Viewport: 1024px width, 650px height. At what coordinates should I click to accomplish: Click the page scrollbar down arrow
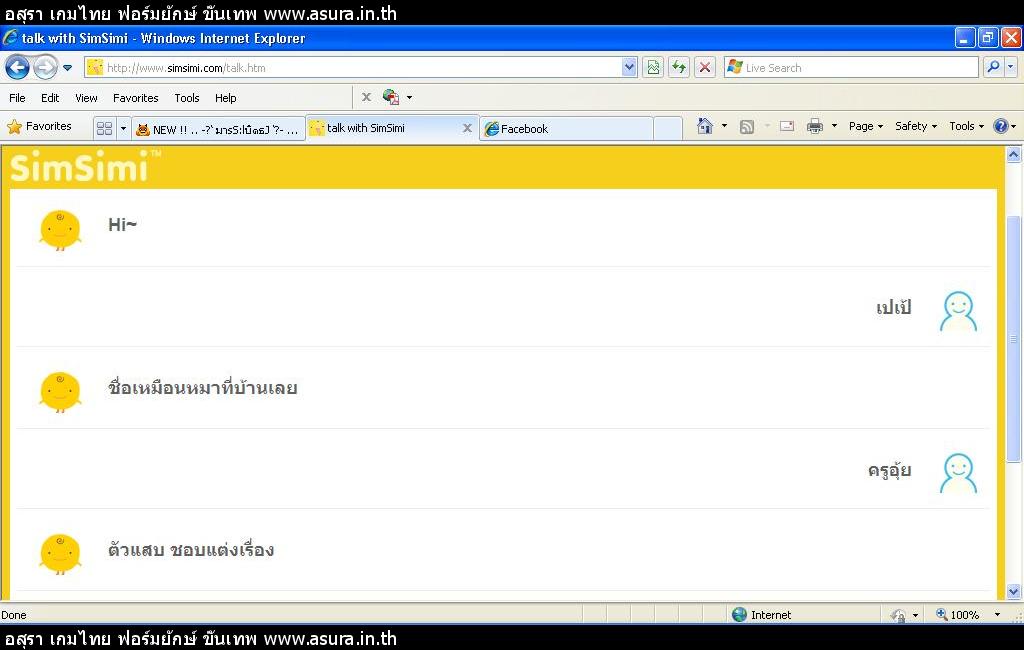click(1014, 591)
